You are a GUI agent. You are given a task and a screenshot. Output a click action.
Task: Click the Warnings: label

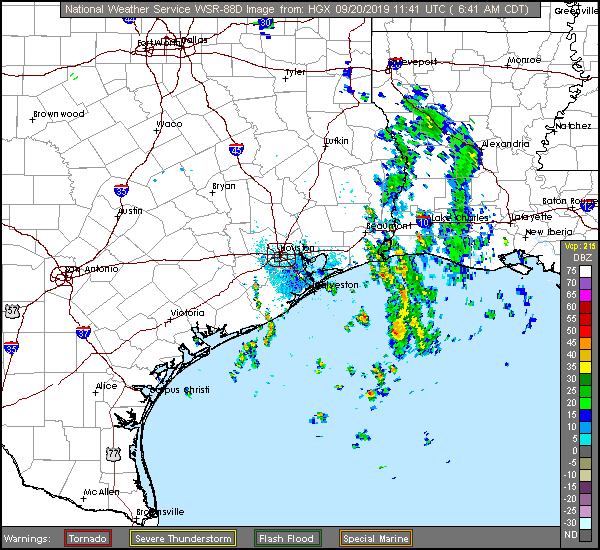[x=27, y=539]
